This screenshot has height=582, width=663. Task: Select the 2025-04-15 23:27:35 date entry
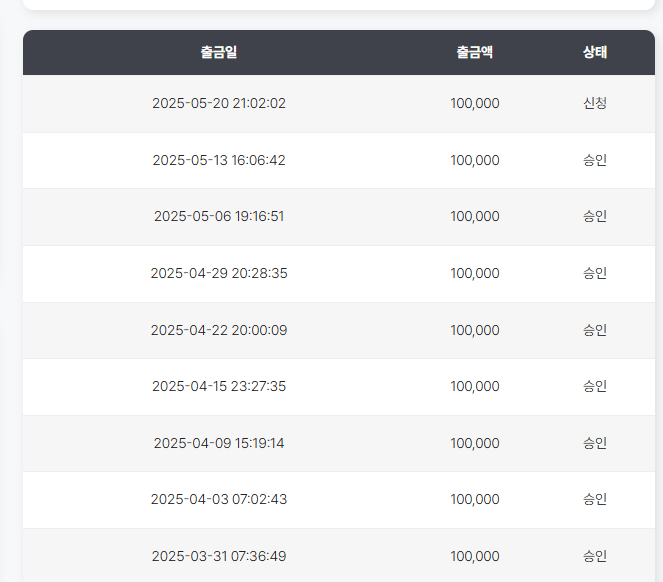219,387
